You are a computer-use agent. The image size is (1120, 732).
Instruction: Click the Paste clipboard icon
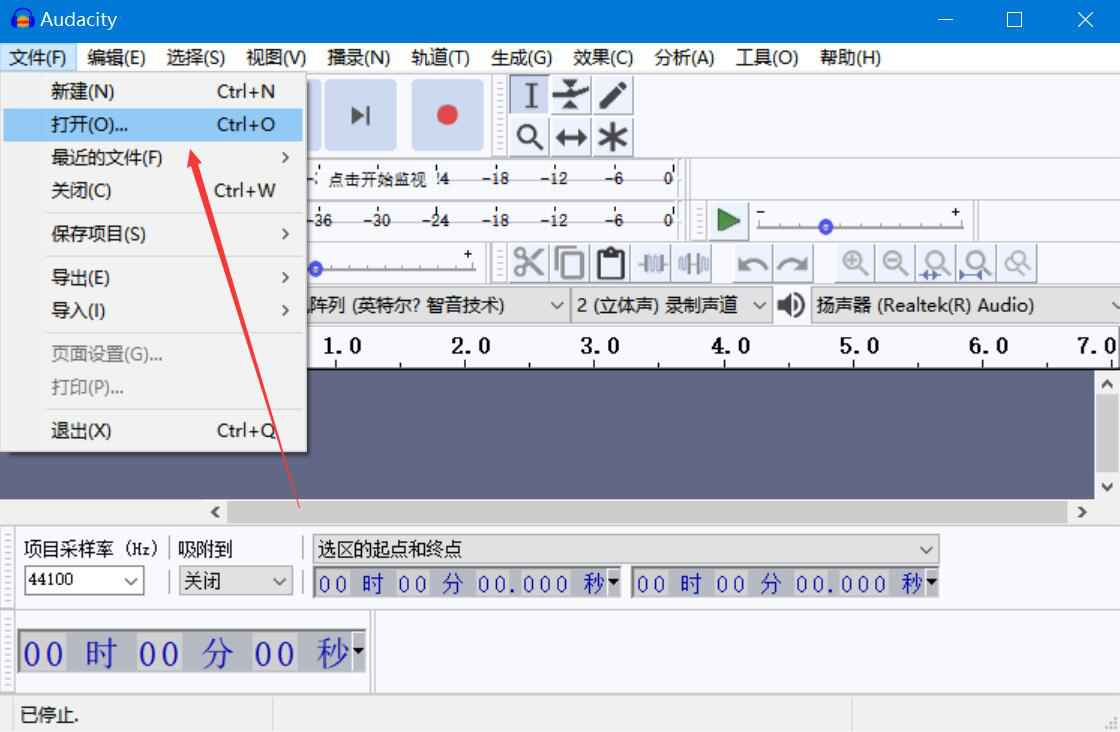coord(611,263)
